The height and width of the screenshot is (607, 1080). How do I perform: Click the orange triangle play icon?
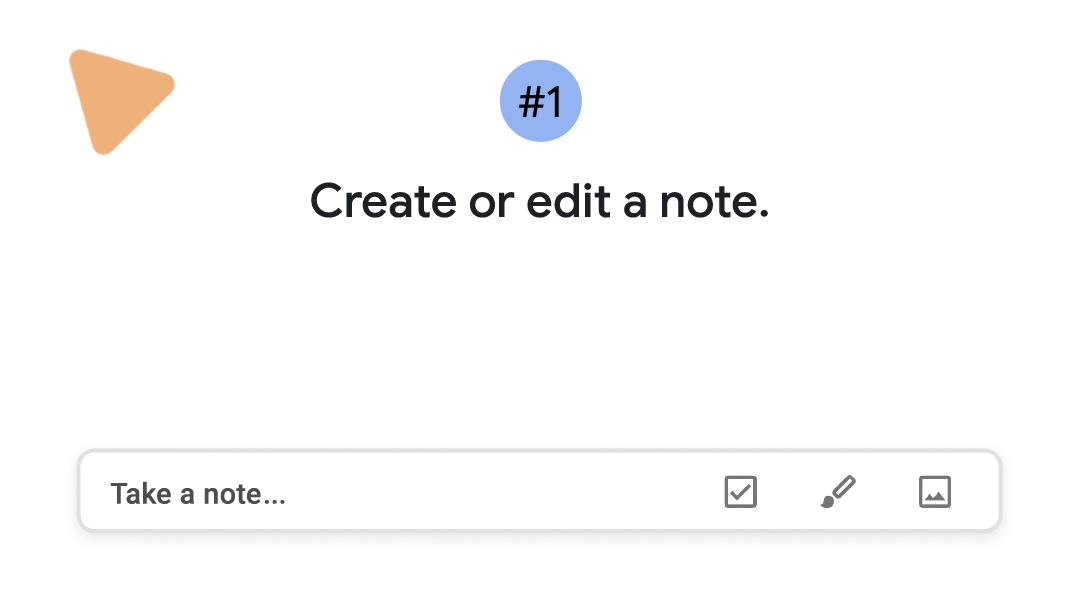click(116, 99)
